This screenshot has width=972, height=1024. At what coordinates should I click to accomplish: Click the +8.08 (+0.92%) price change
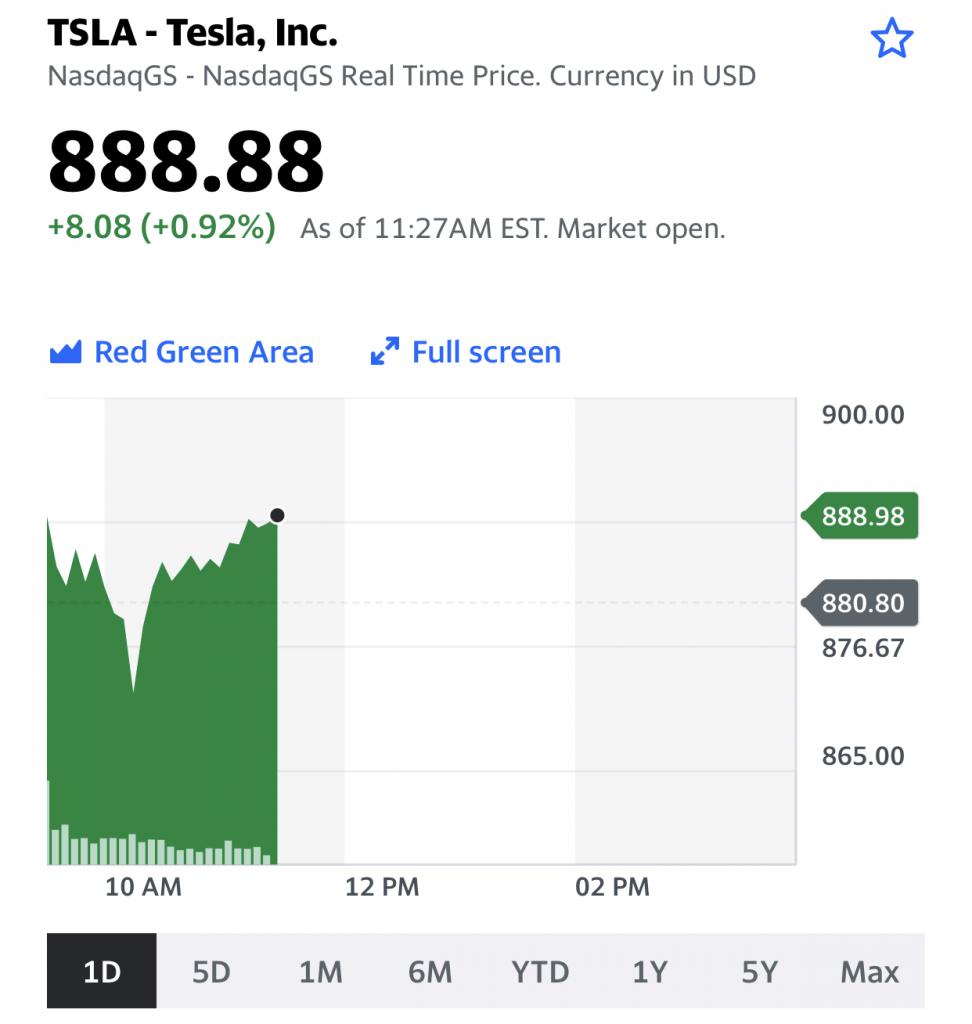click(x=162, y=227)
